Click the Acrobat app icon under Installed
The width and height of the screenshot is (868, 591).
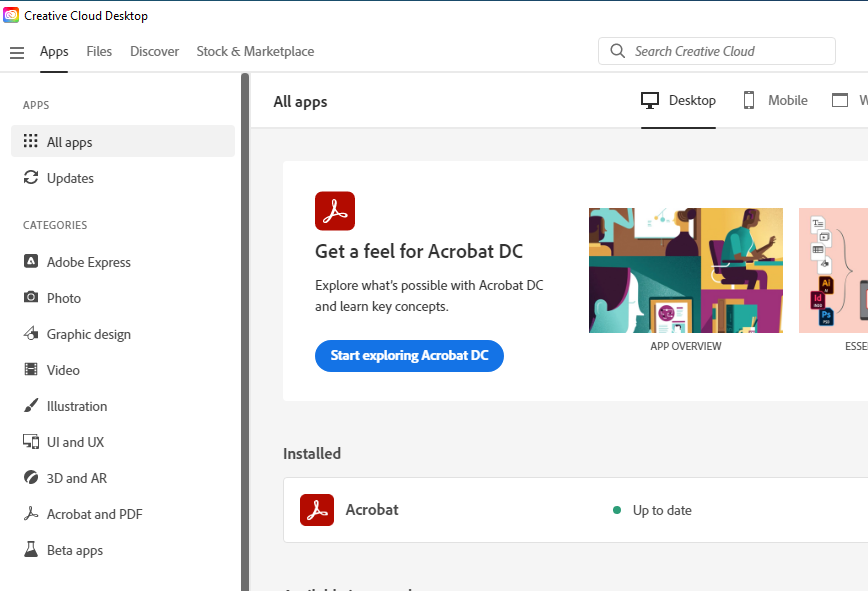317,510
